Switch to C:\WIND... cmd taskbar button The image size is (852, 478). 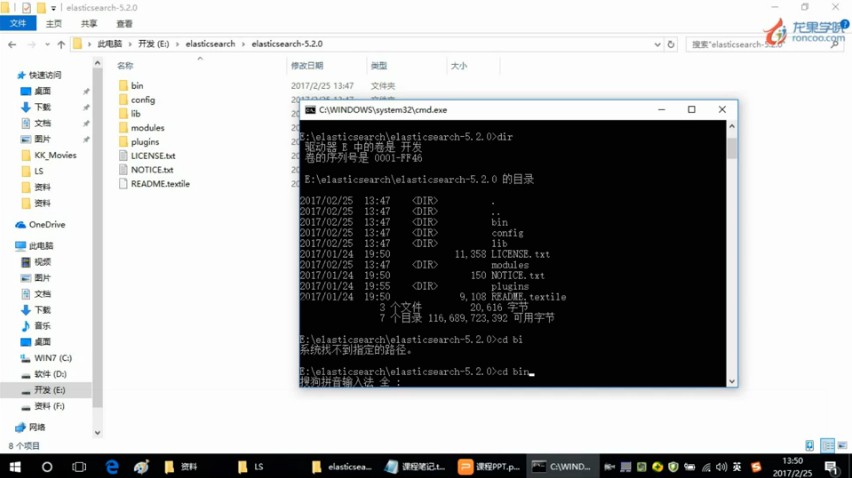tap(562, 467)
